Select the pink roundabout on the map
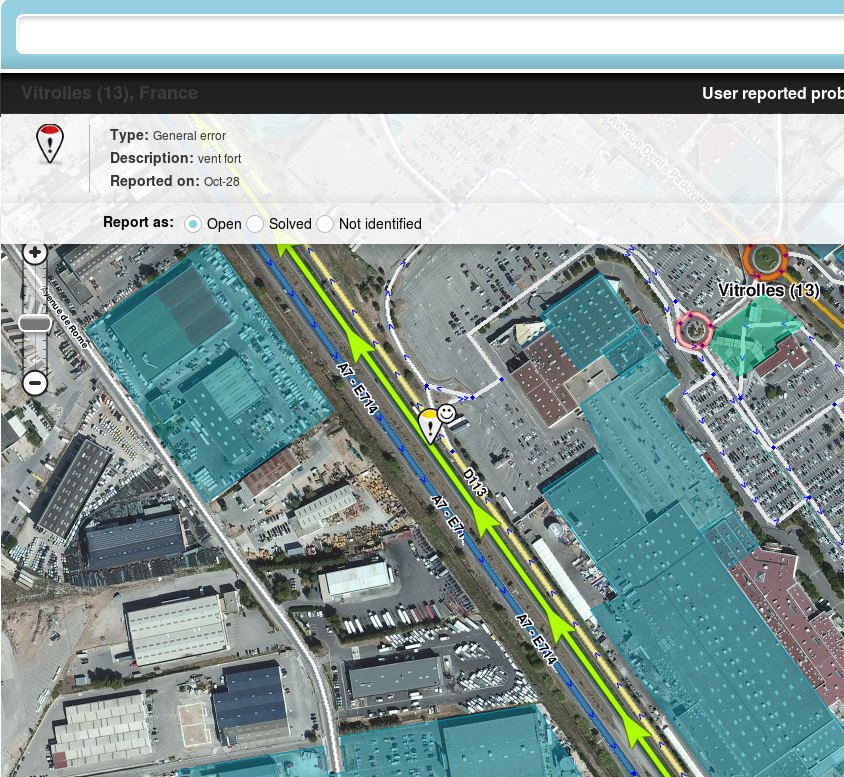 point(693,328)
